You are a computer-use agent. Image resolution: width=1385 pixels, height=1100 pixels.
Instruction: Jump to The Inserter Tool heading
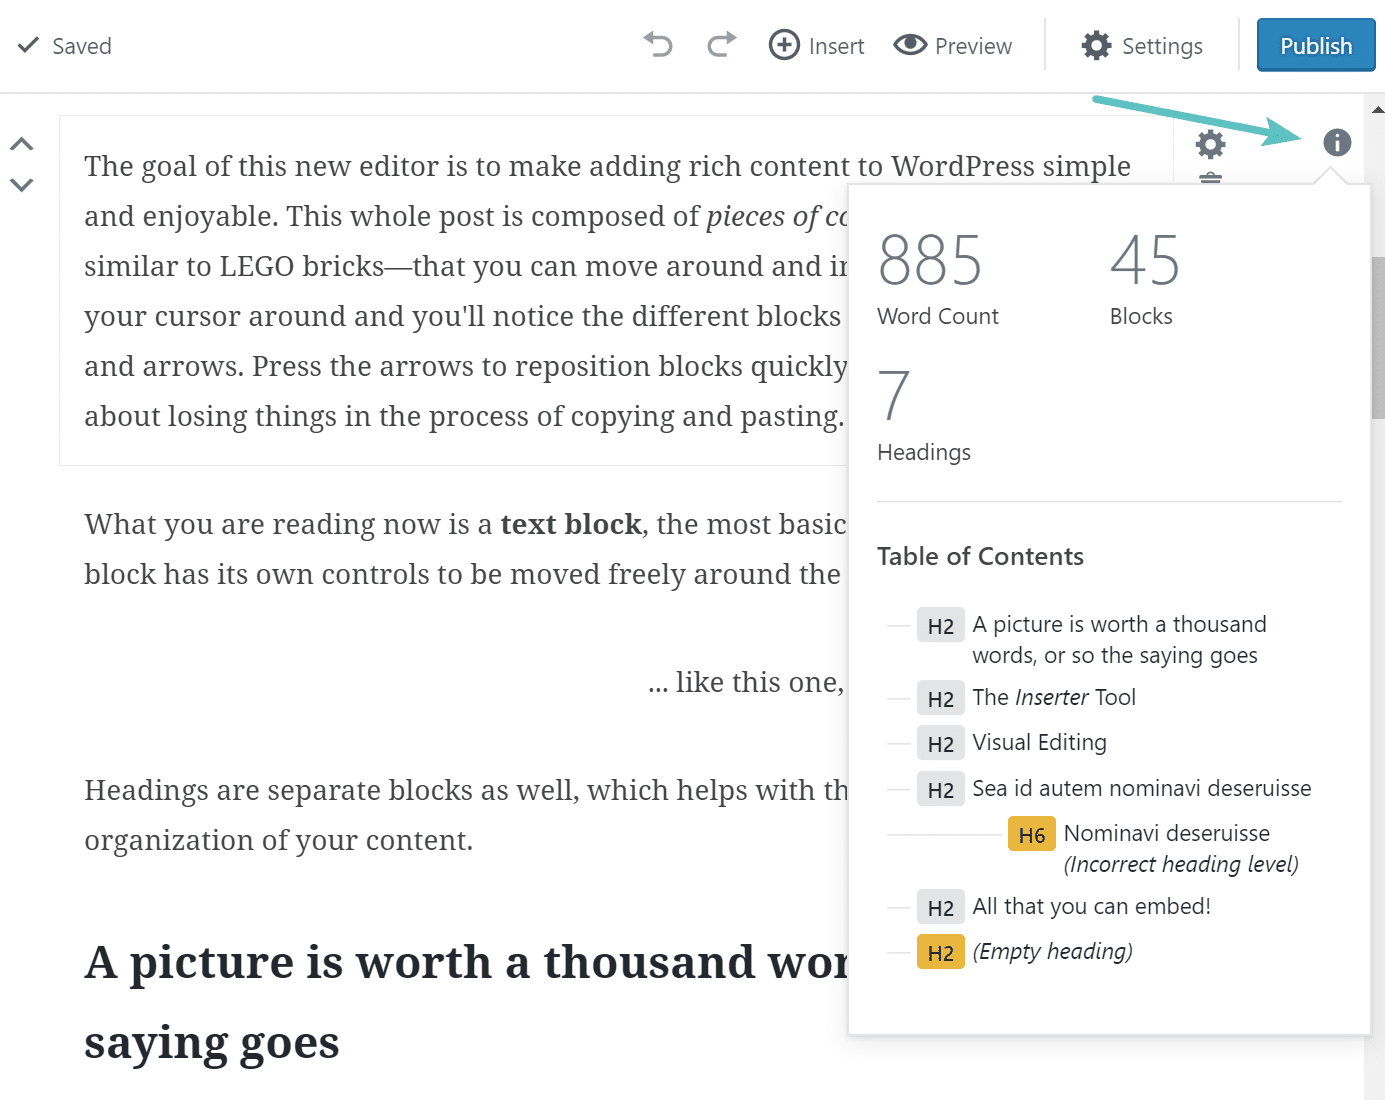pyautogui.click(x=1053, y=698)
